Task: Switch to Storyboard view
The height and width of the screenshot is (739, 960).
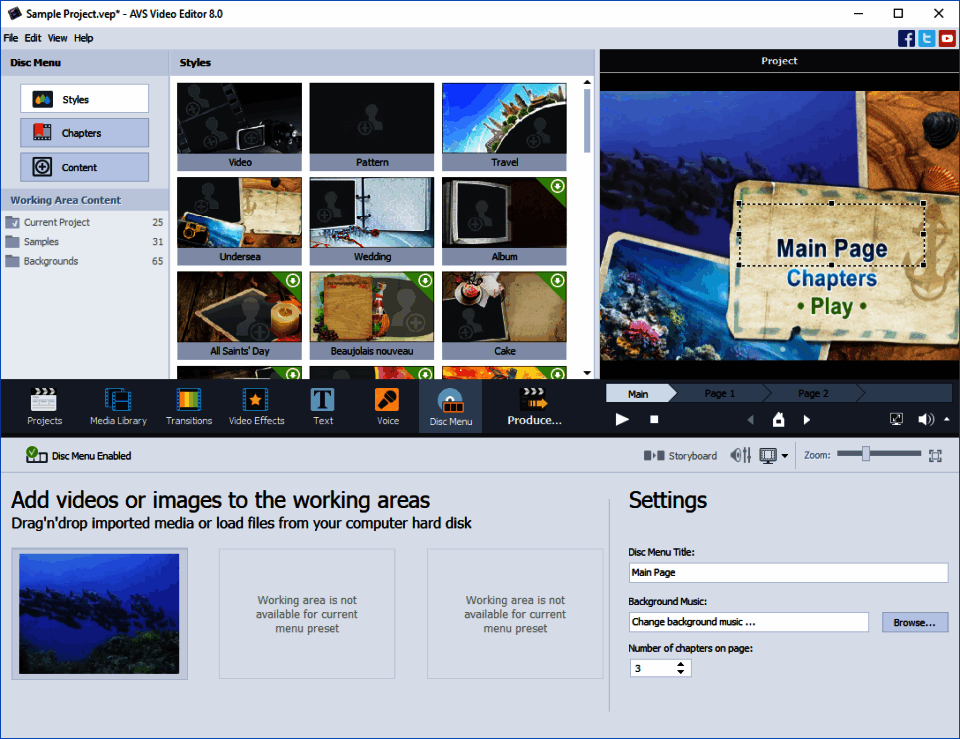Action: tap(681, 455)
